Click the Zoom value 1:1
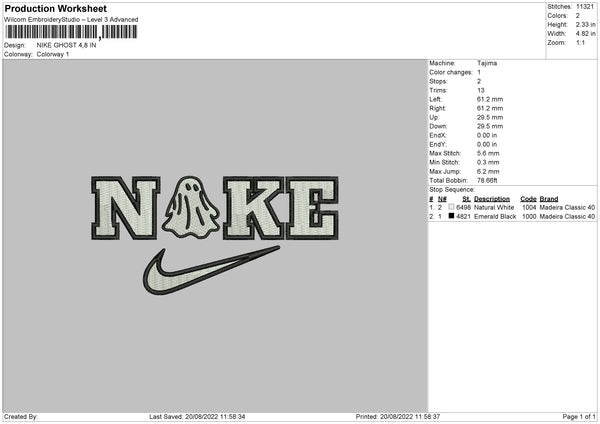The height and width of the screenshot is (424, 600). pos(580,42)
